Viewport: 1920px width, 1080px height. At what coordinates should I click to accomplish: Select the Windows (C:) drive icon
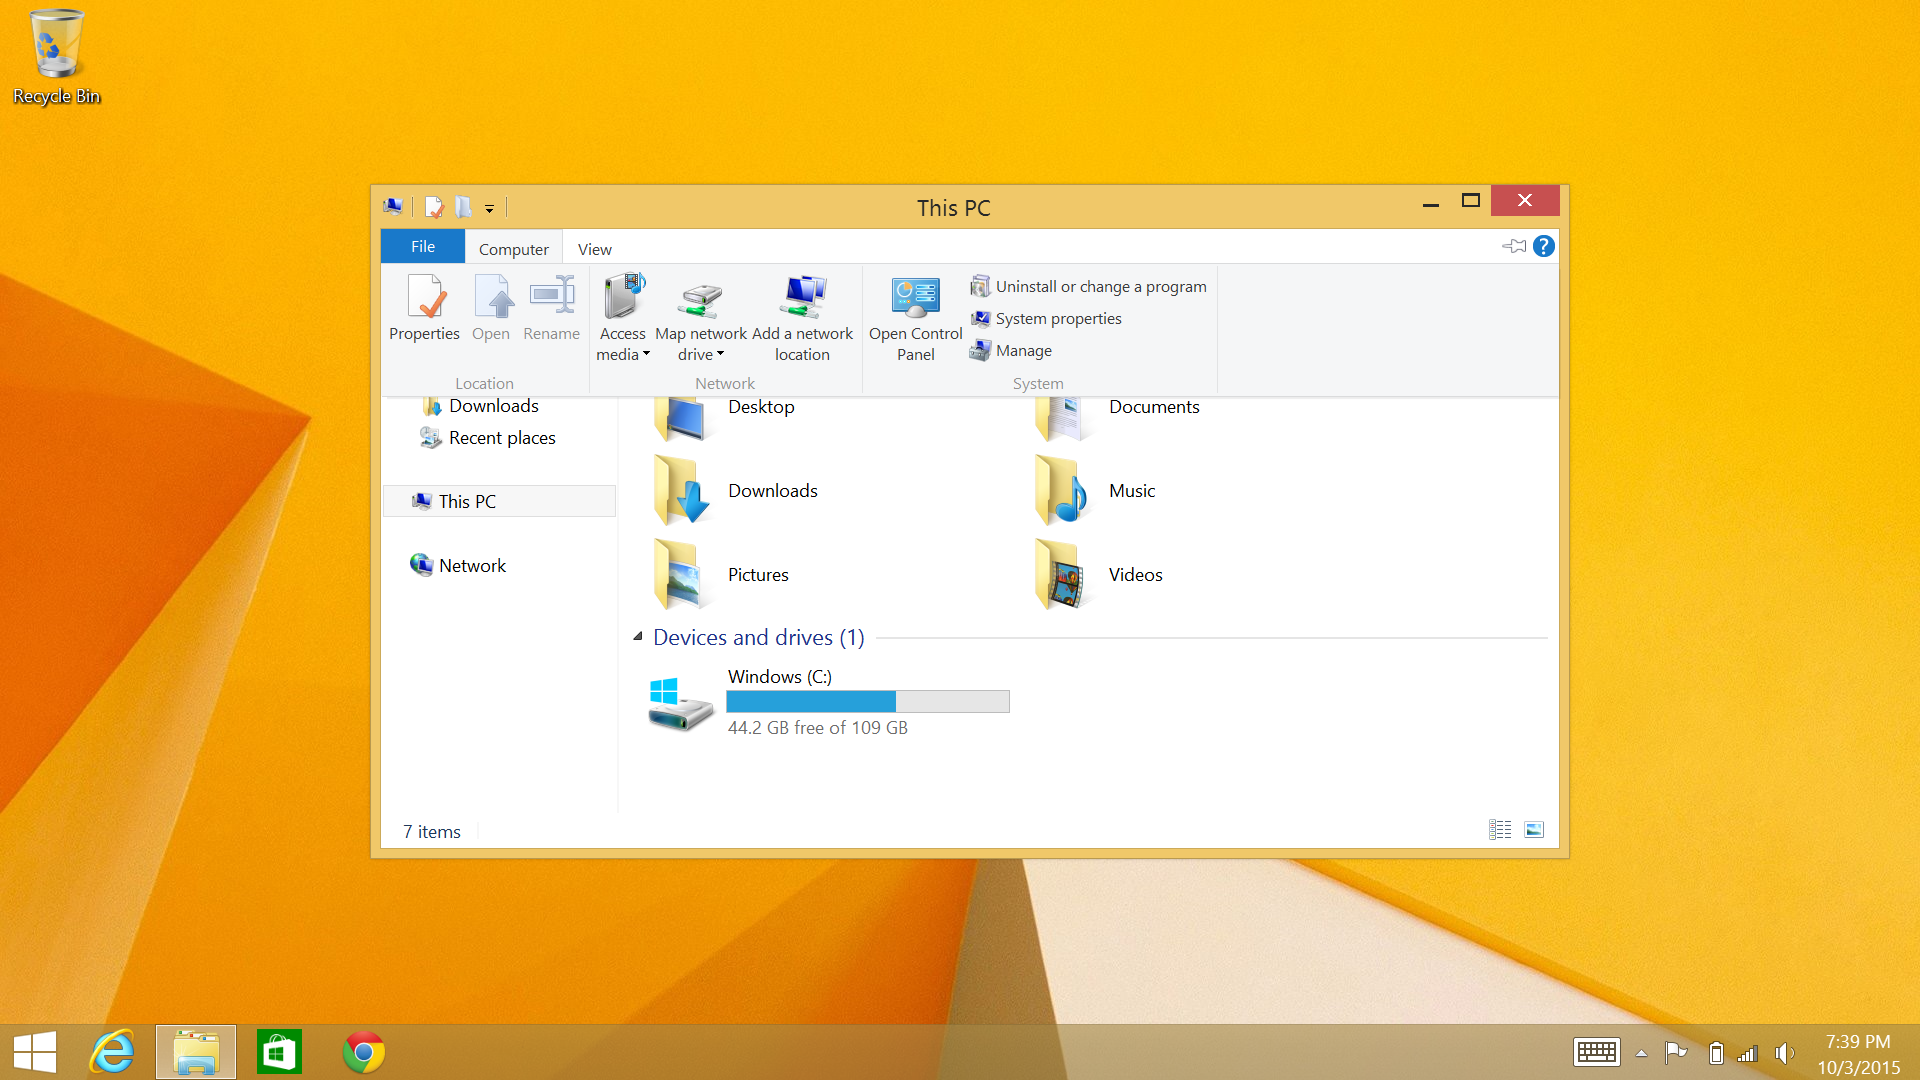point(681,704)
